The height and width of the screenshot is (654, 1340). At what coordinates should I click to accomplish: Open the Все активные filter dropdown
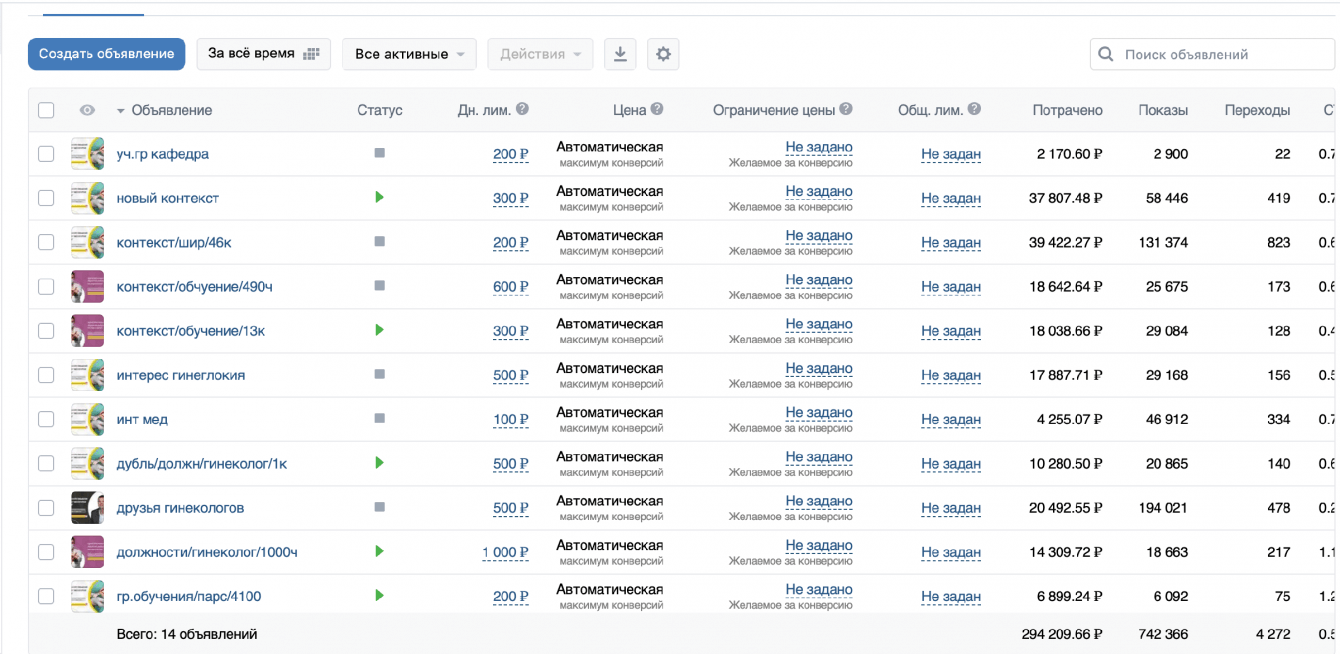(410, 54)
